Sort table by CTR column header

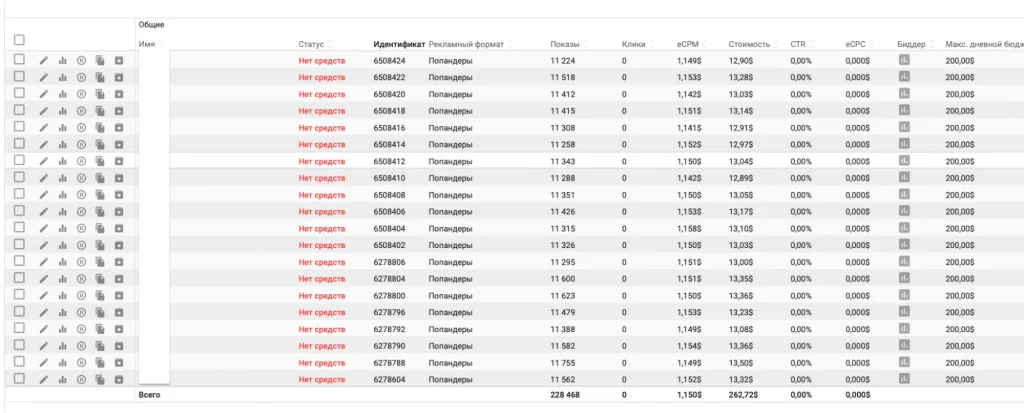point(798,44)
